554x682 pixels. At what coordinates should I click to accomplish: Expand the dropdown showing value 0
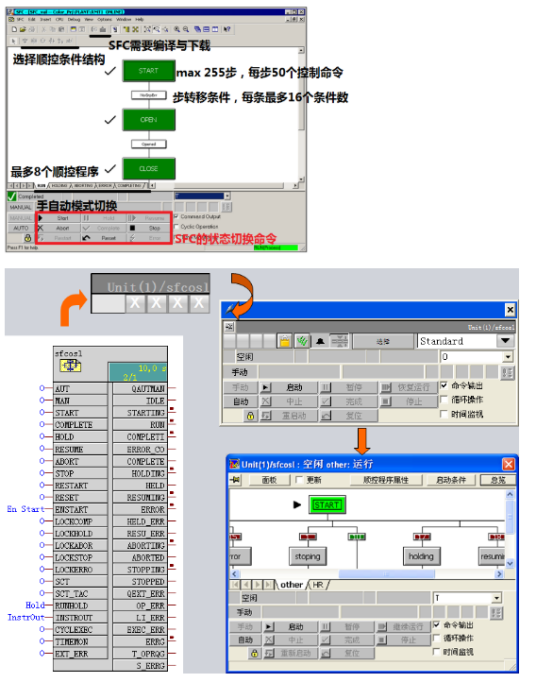coord(507,357)
